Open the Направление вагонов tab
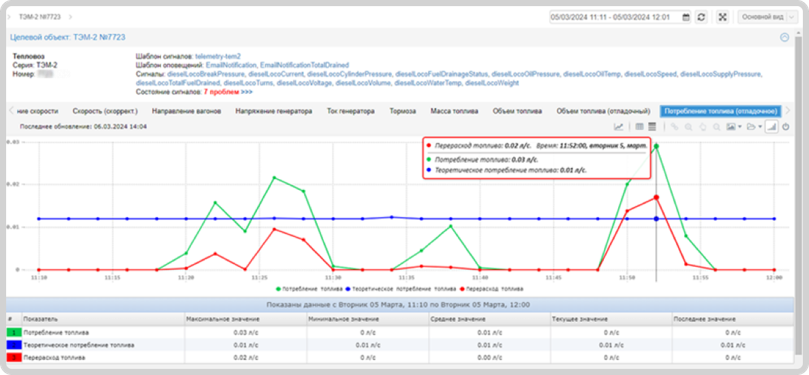The width and height of the screenshot is (809, 375). pos(186,111)
